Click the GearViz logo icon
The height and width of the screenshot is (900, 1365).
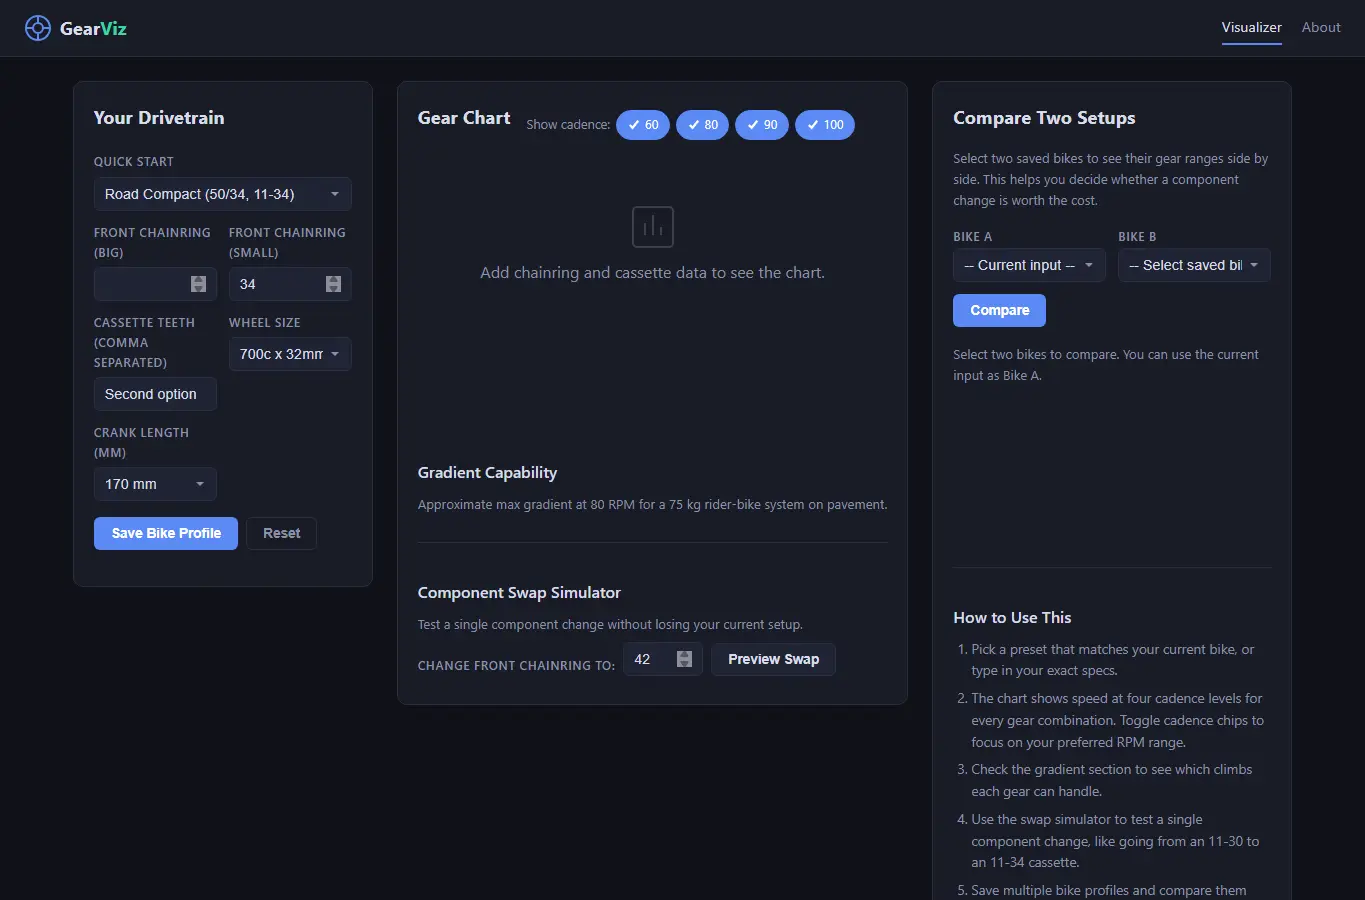pyautogui.click(x=37, y=28)
